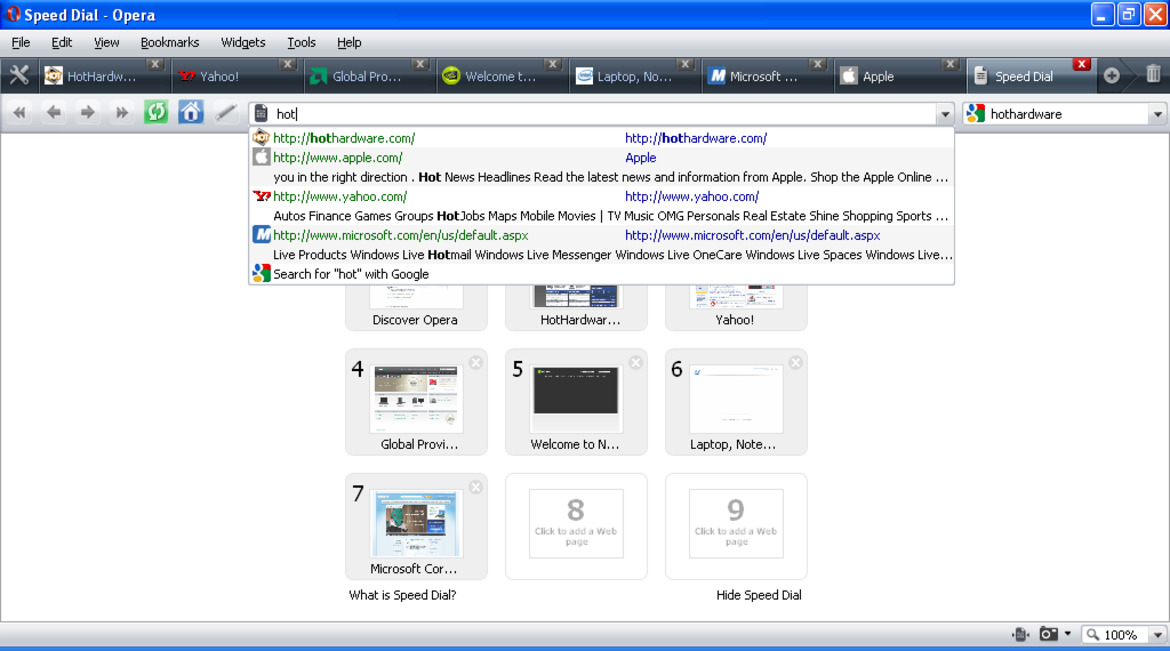The height and width of the screenshot is (651, 1170).
Task: Go back with the Back arrow
Action: pyautogui.click(x=54, y=113)
